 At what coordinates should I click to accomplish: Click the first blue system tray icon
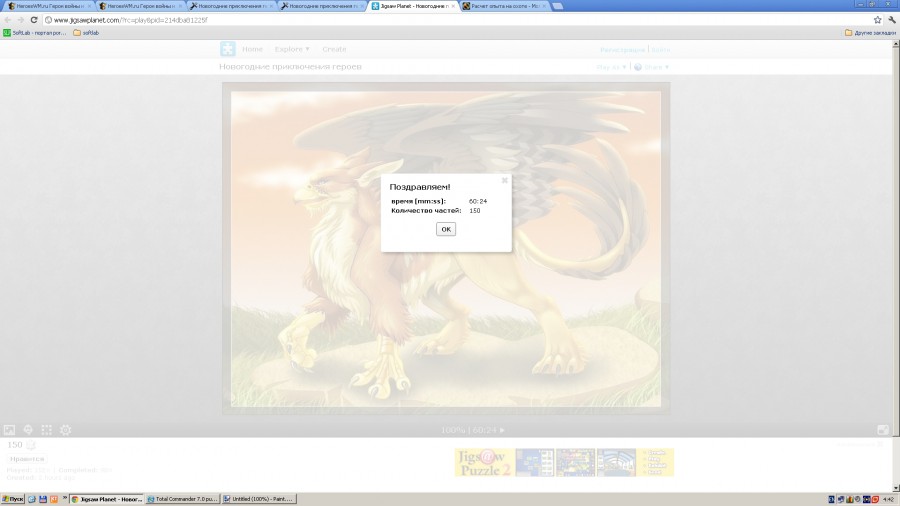pos(831,499)
